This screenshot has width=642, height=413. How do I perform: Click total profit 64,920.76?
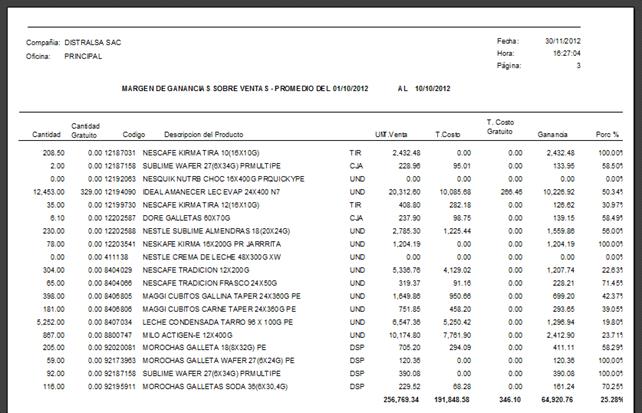(x=557, y=400)
